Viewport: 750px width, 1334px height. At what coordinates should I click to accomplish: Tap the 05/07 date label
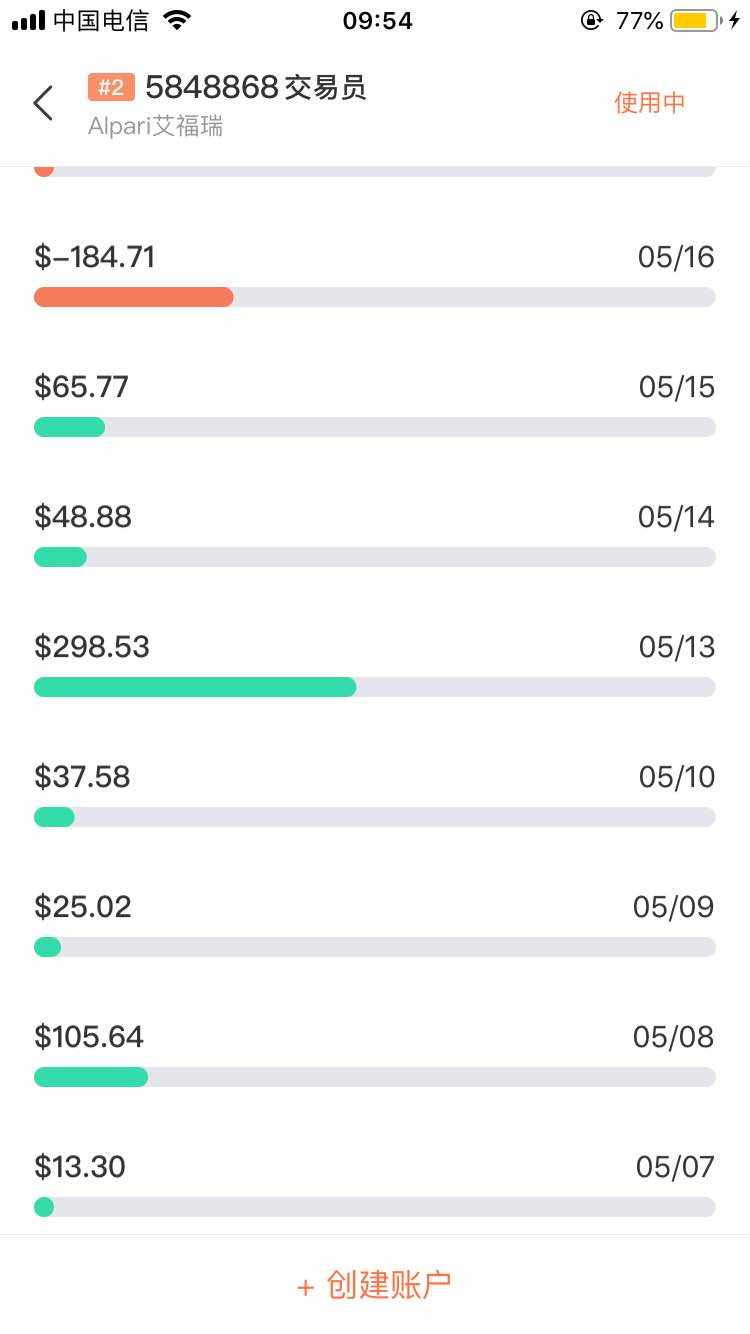[x=675, y=1167]
